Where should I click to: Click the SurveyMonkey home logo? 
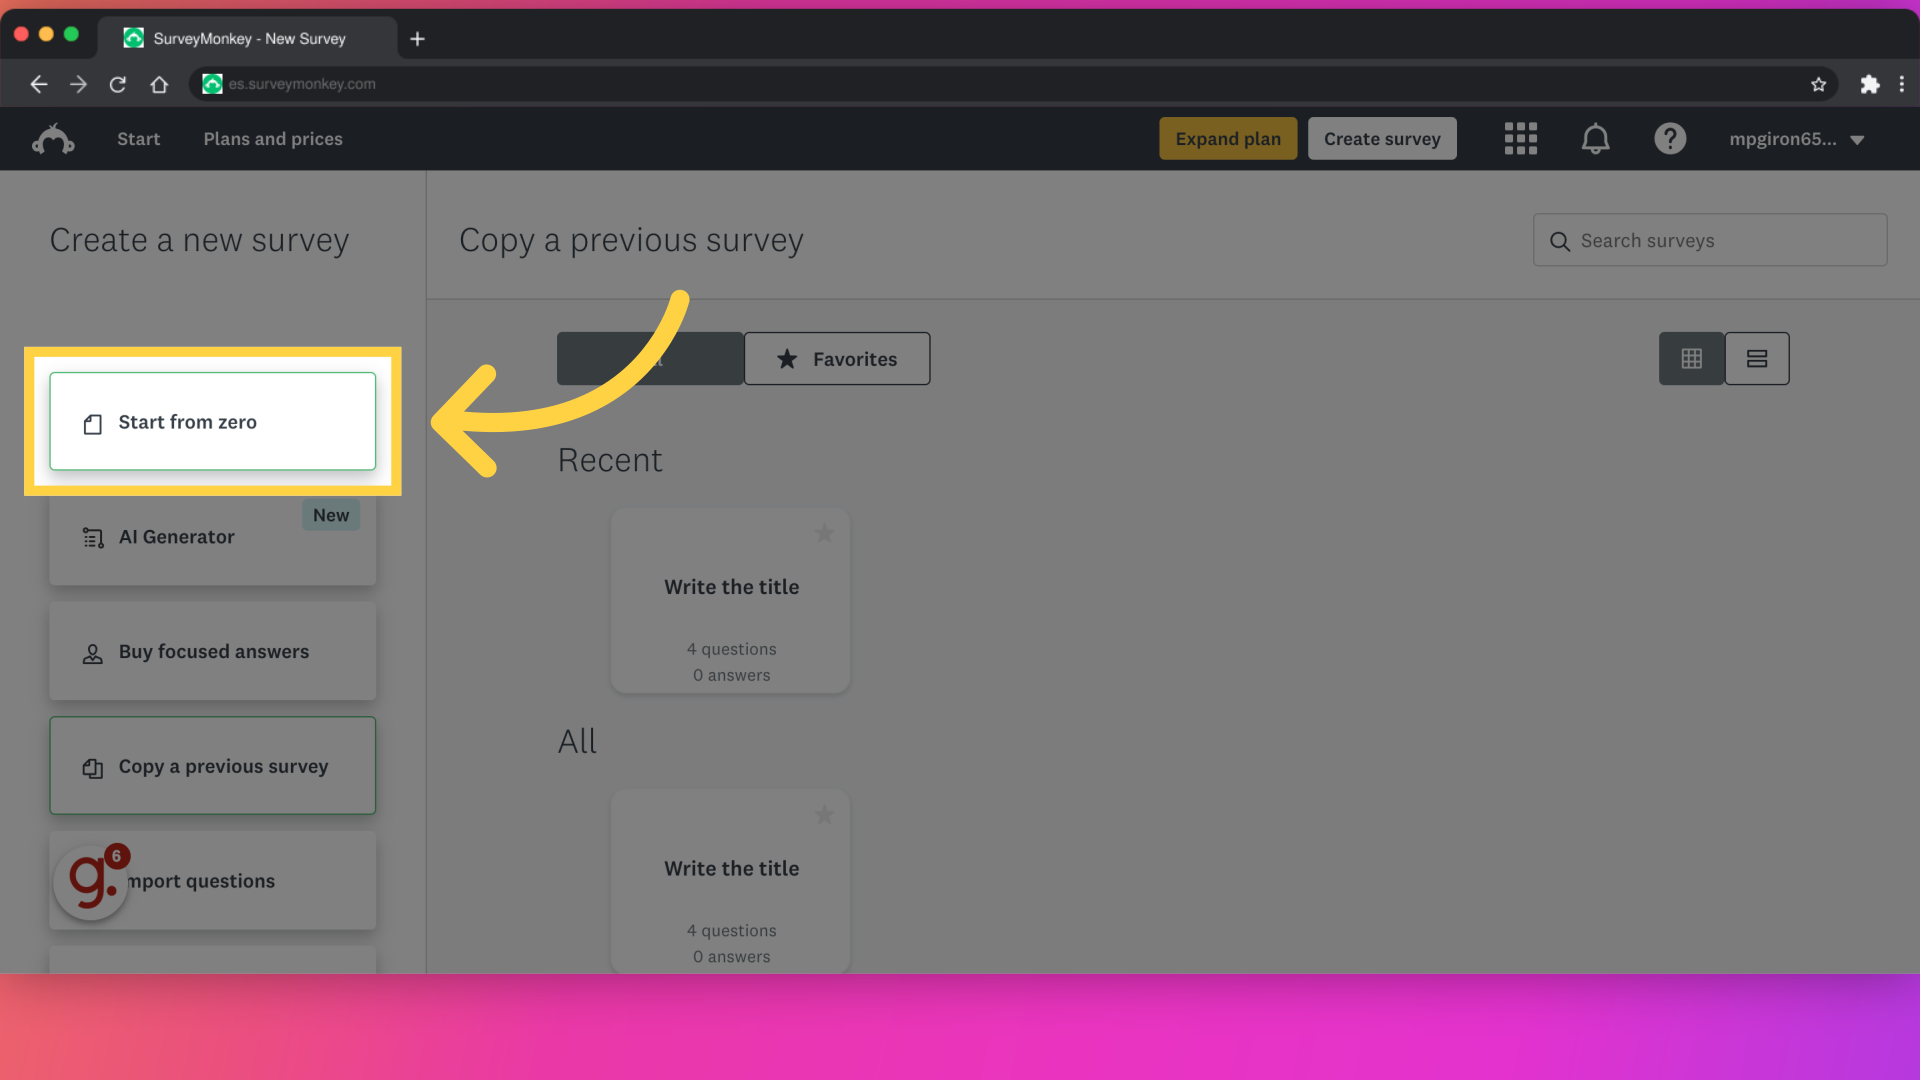pos(53,137)
